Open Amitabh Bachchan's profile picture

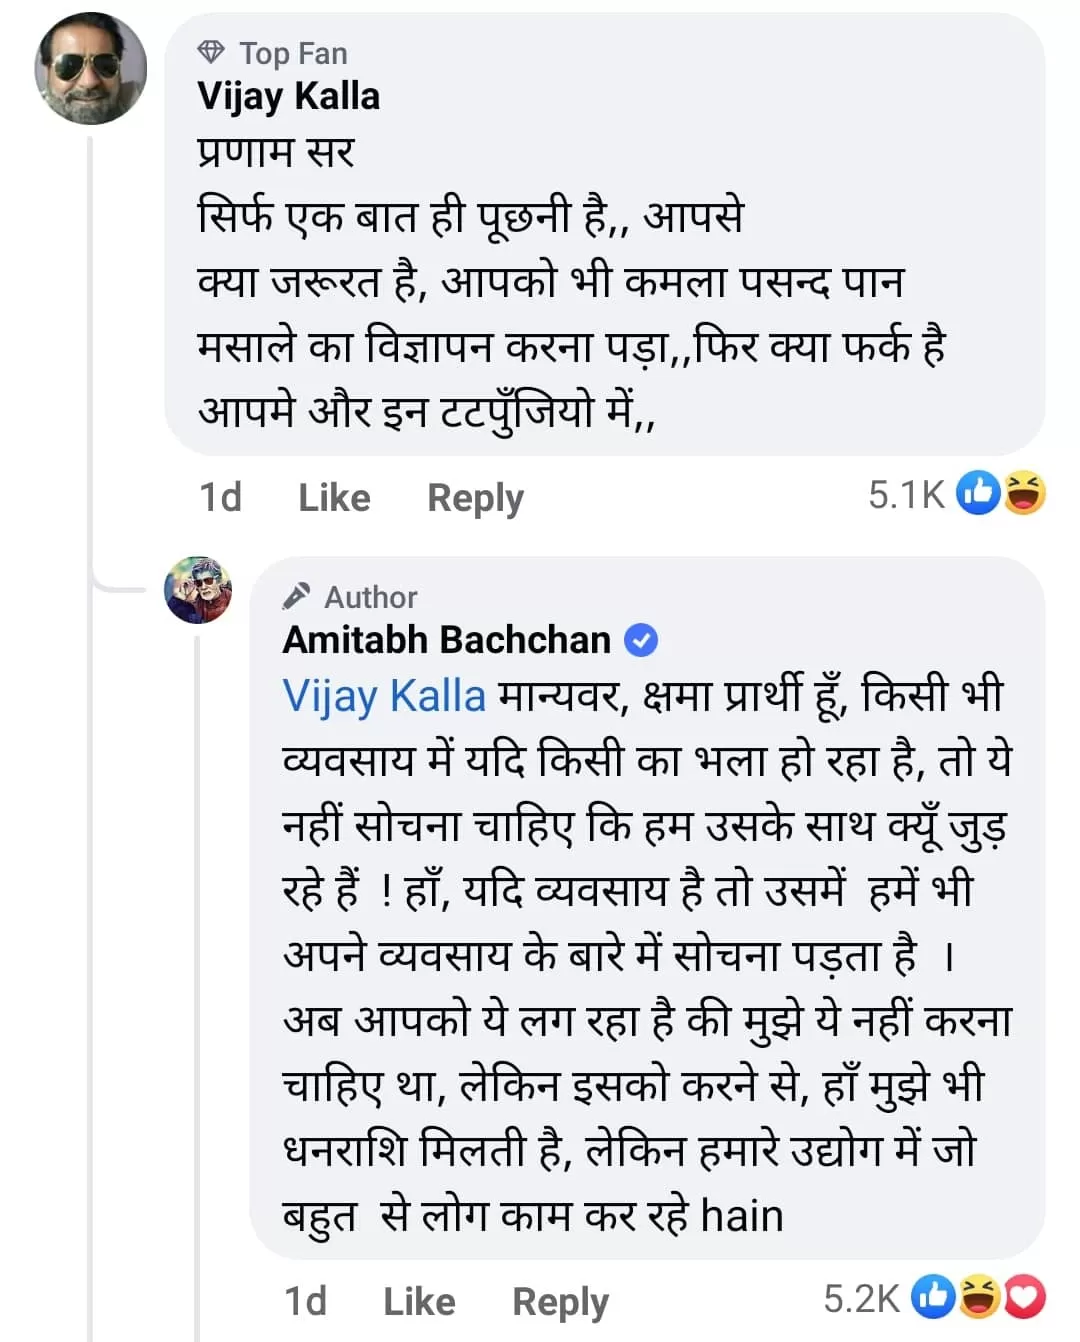pos(200,591)
